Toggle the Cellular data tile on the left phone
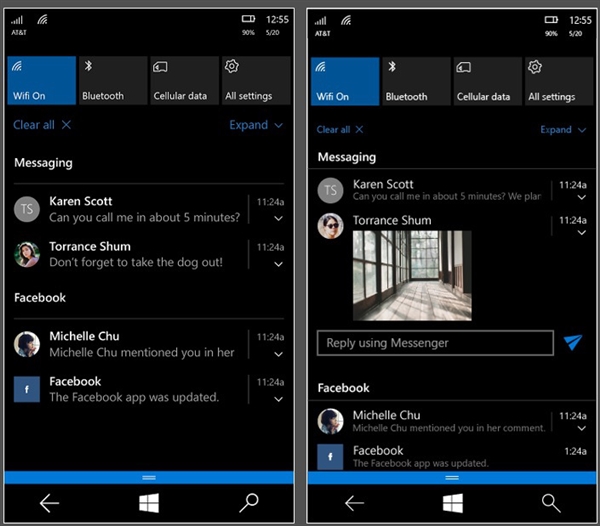This screenshot has width=600, height=526. pos(185,80)
